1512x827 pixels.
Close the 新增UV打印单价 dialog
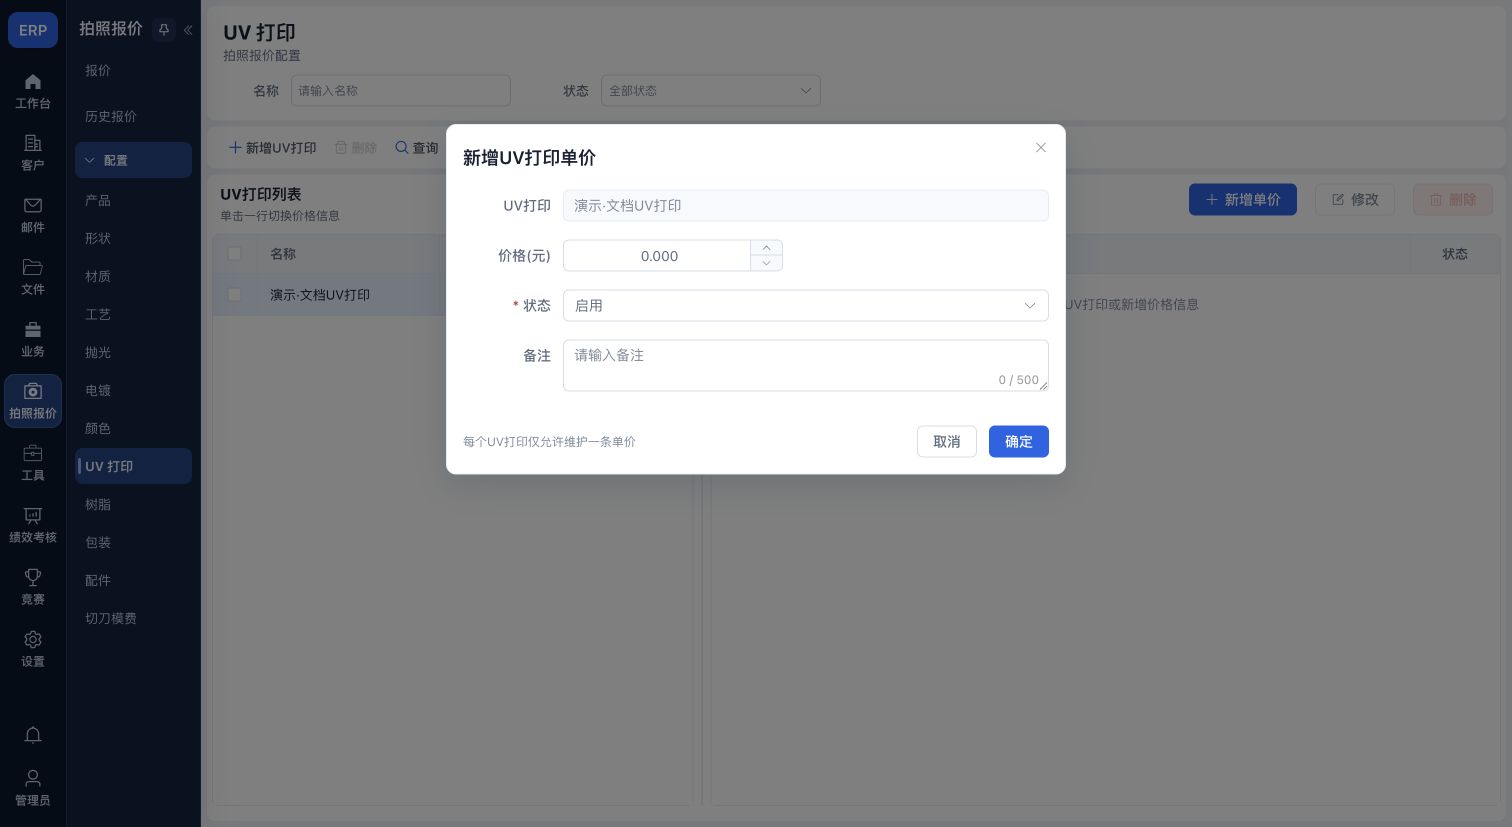(x=1041, y=148)
